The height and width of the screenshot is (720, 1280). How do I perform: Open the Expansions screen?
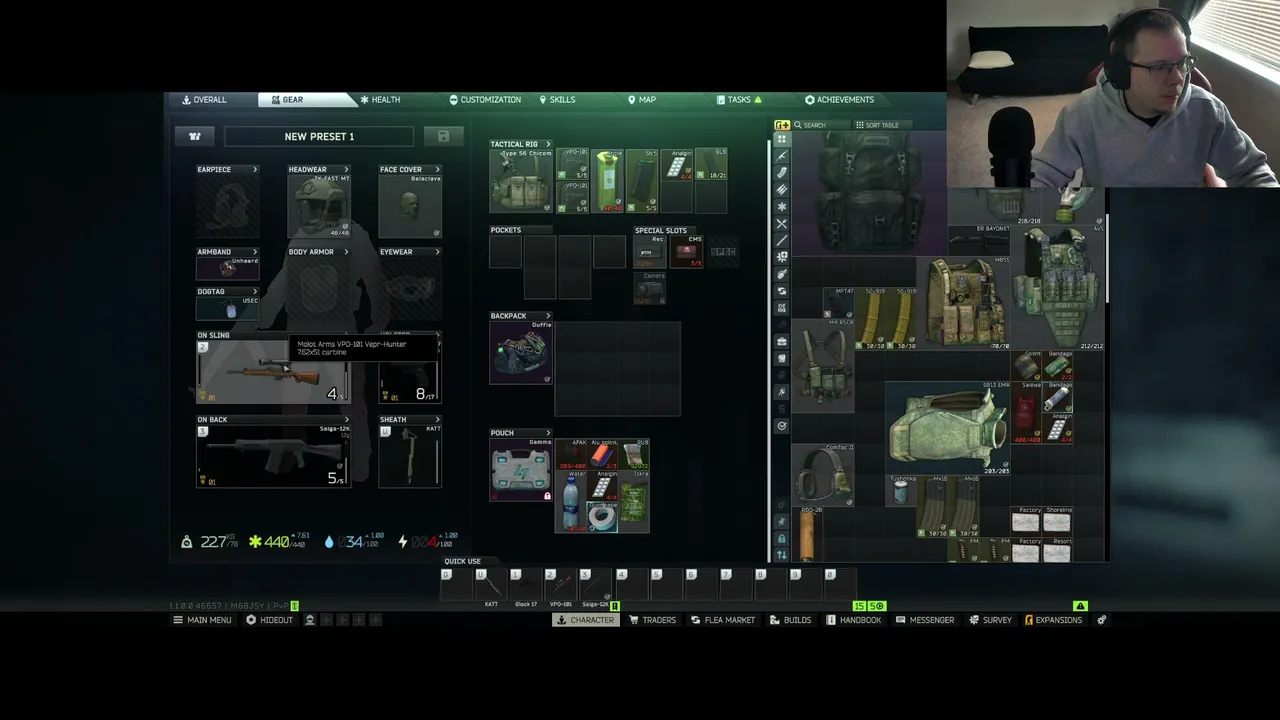[1053, 620]
